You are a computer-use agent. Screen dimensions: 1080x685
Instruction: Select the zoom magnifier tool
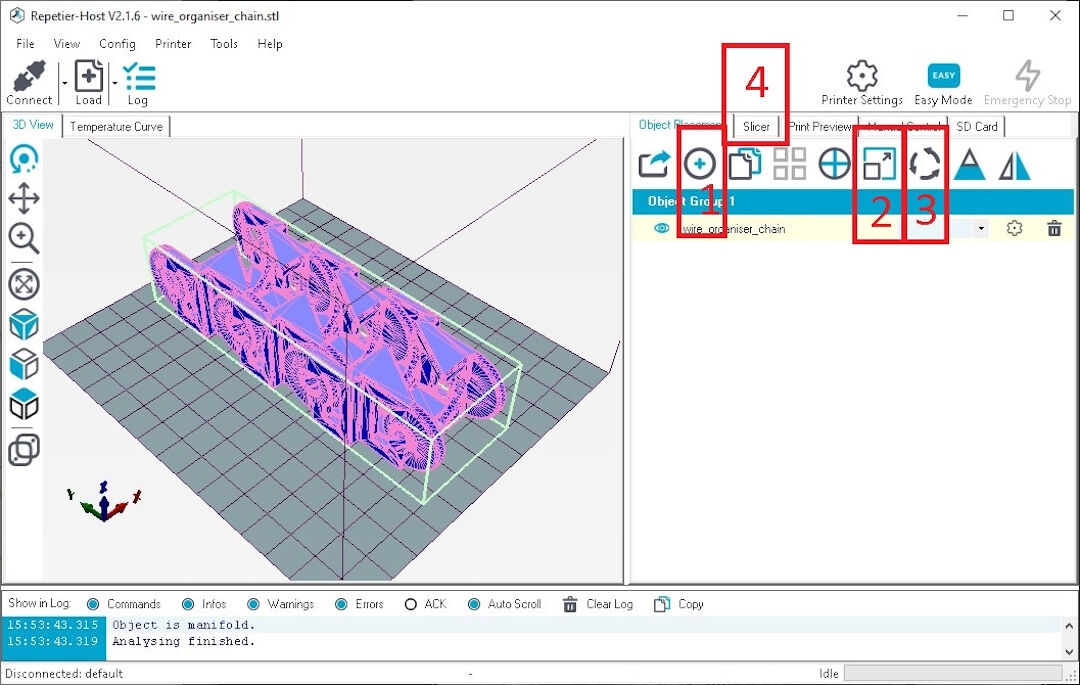[24, 238]
